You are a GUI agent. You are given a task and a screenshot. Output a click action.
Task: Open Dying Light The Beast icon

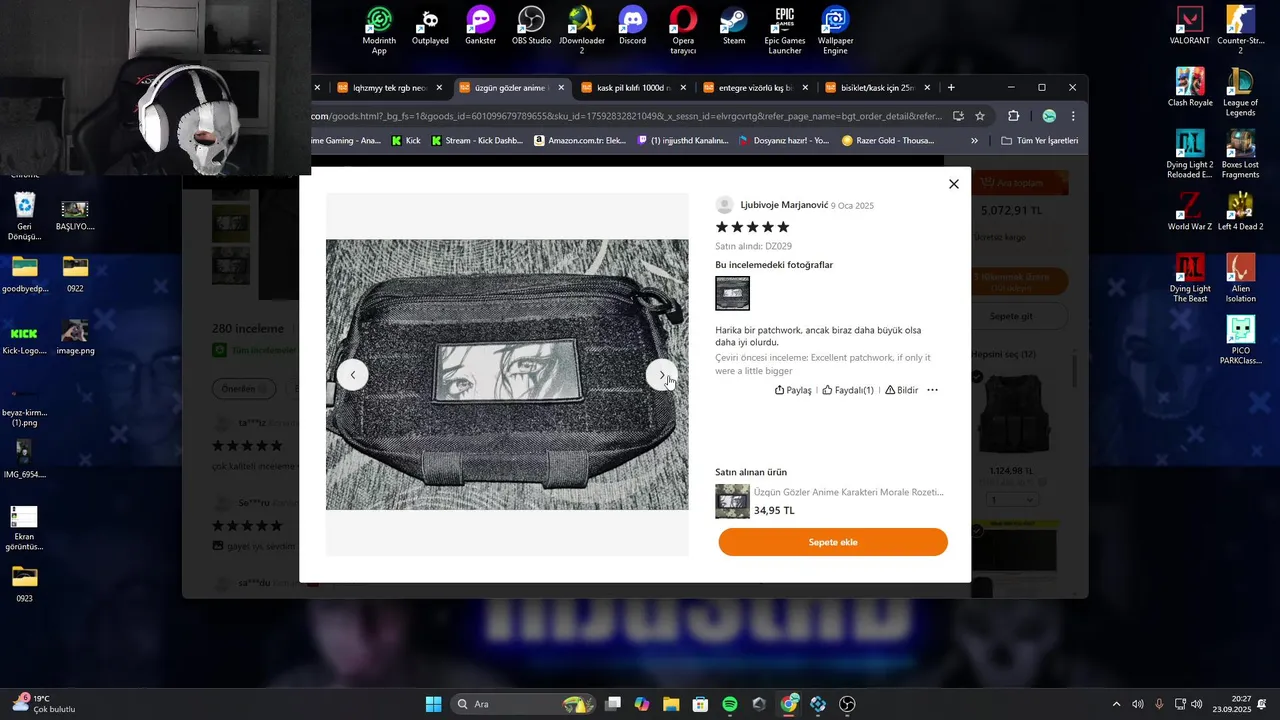tap(1190, 278)
